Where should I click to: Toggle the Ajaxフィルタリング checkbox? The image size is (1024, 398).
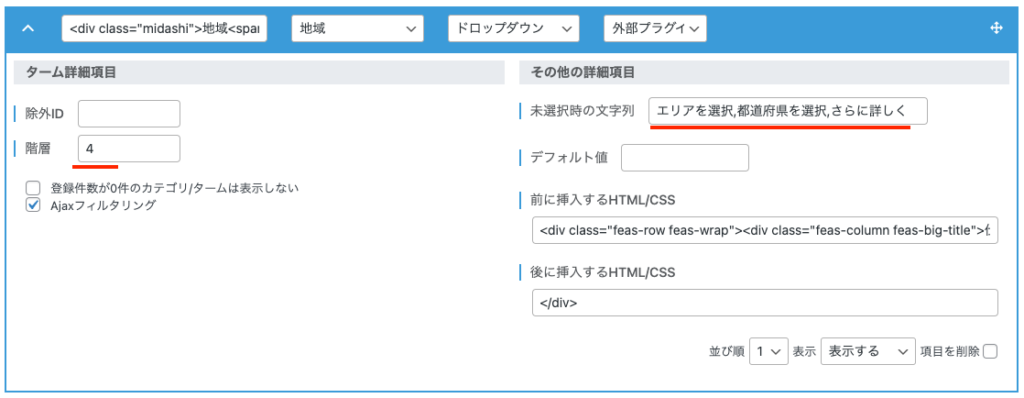point(33,205)
